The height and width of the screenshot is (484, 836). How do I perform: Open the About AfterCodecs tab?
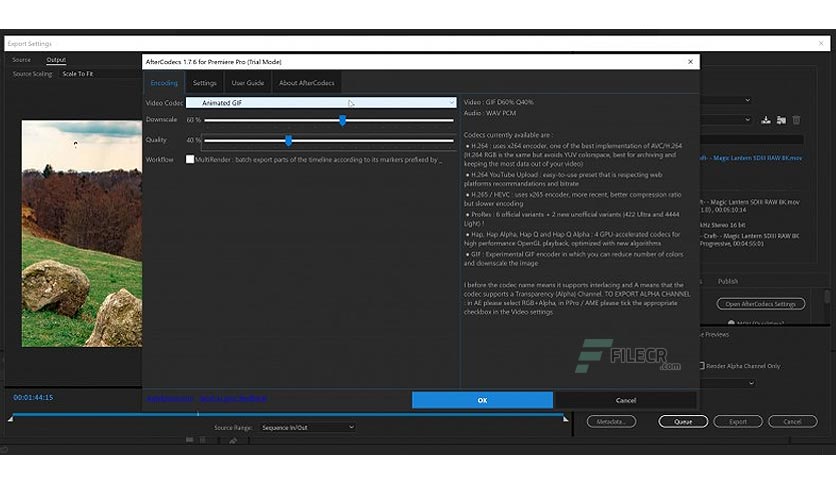[307, 83]
